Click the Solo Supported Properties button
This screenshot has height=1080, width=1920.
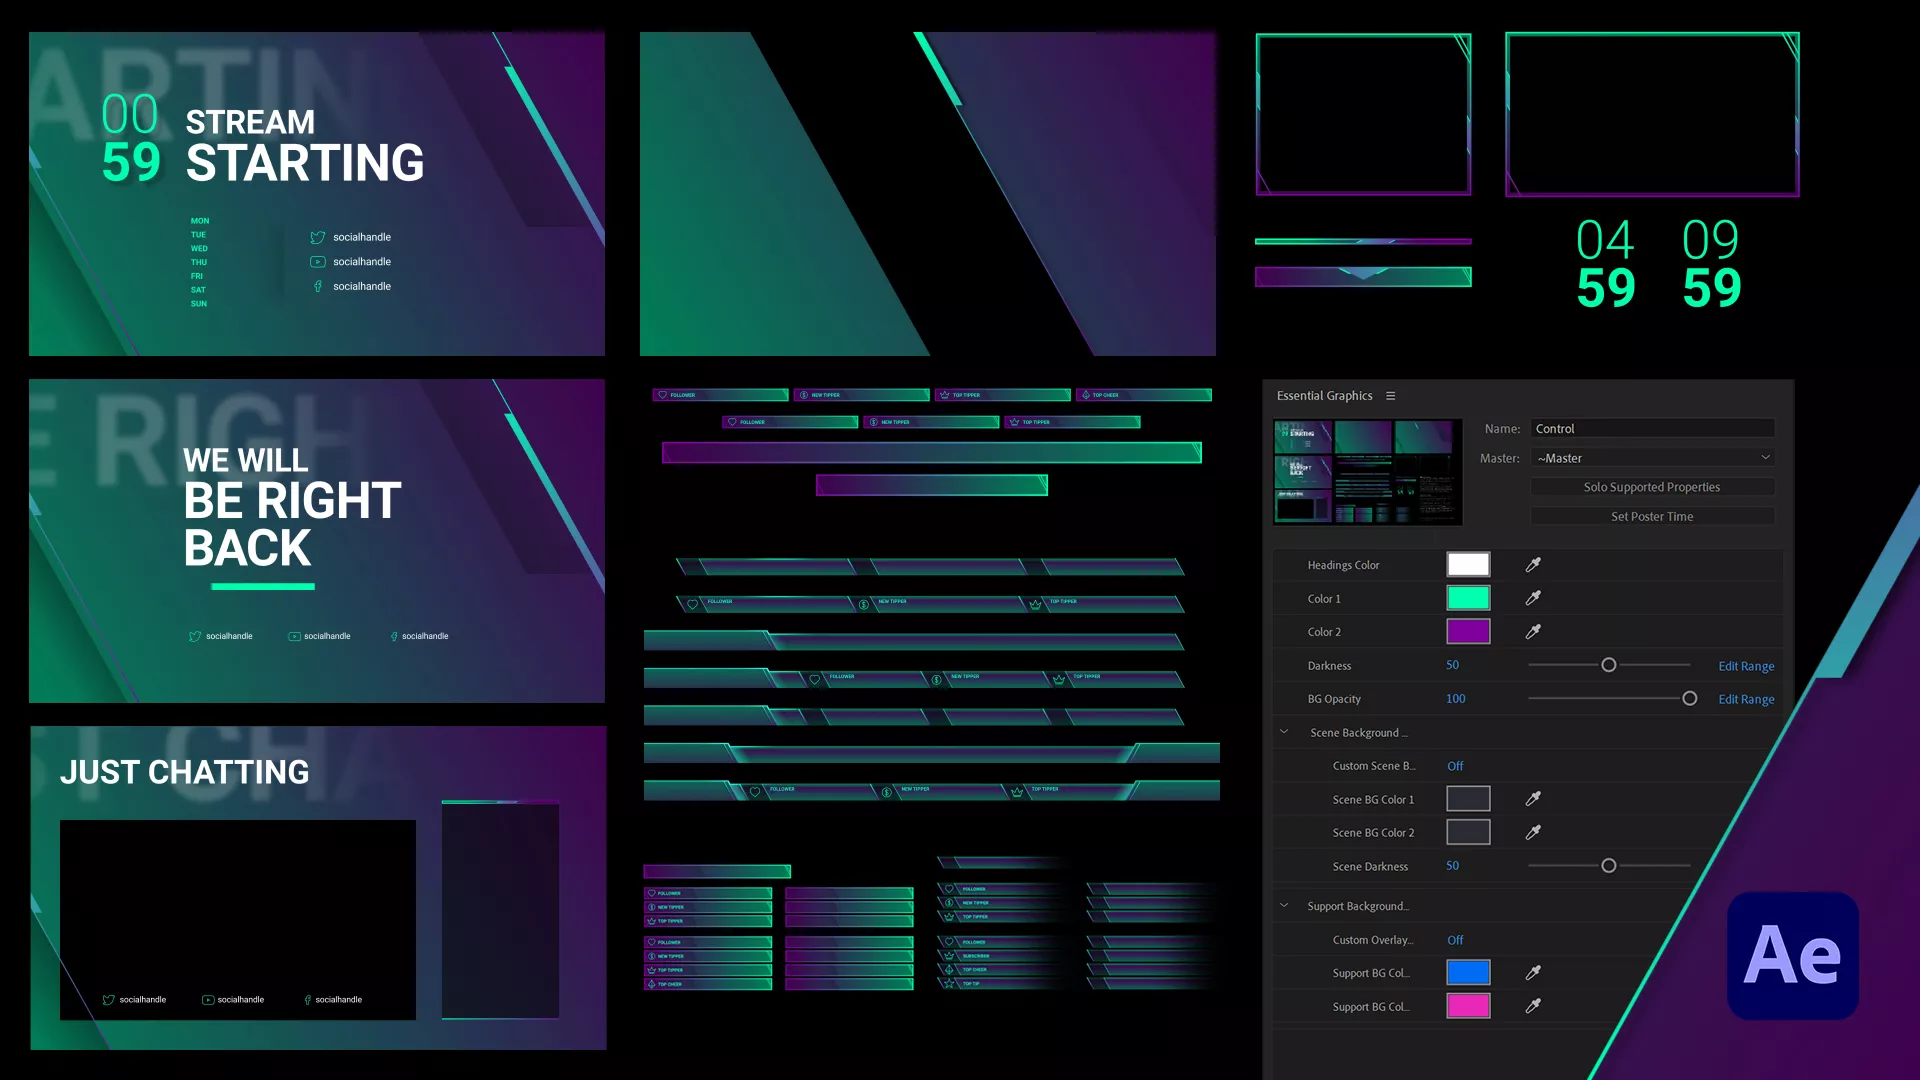pos(1652,487)
